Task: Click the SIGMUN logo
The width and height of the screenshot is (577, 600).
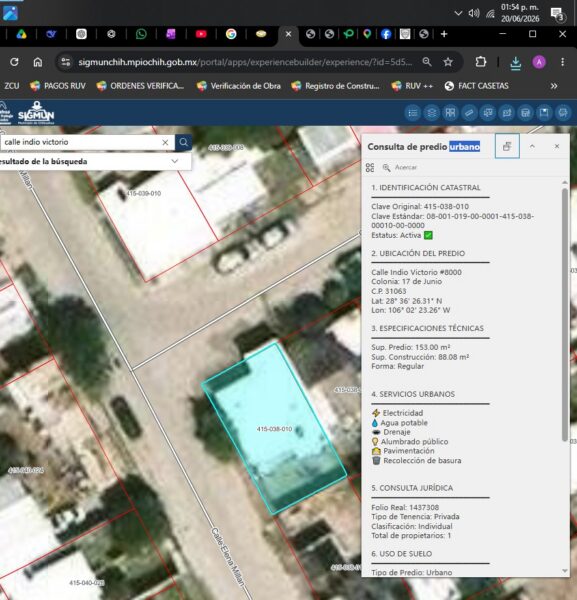Action: (36, 113)
